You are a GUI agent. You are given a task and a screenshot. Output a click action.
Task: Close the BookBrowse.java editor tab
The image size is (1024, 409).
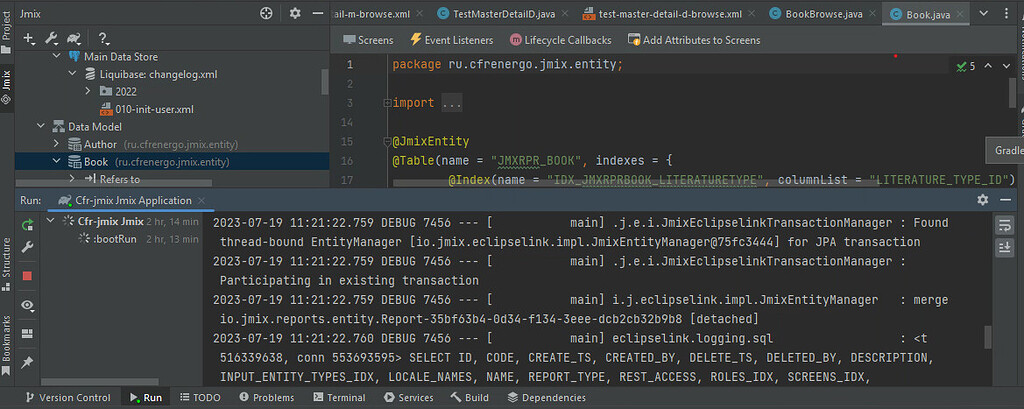point(872,14)
